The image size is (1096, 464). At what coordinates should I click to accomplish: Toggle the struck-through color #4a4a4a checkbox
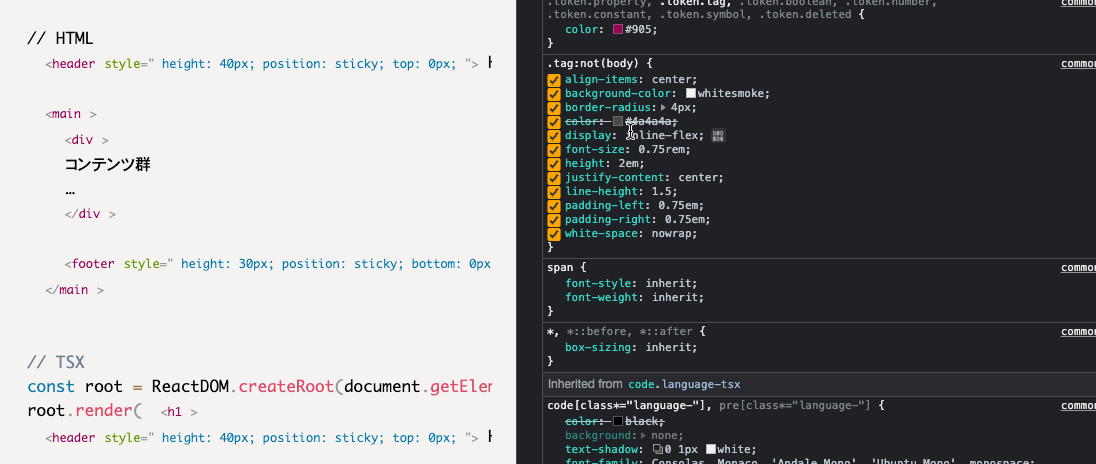(x=554, y=122)
